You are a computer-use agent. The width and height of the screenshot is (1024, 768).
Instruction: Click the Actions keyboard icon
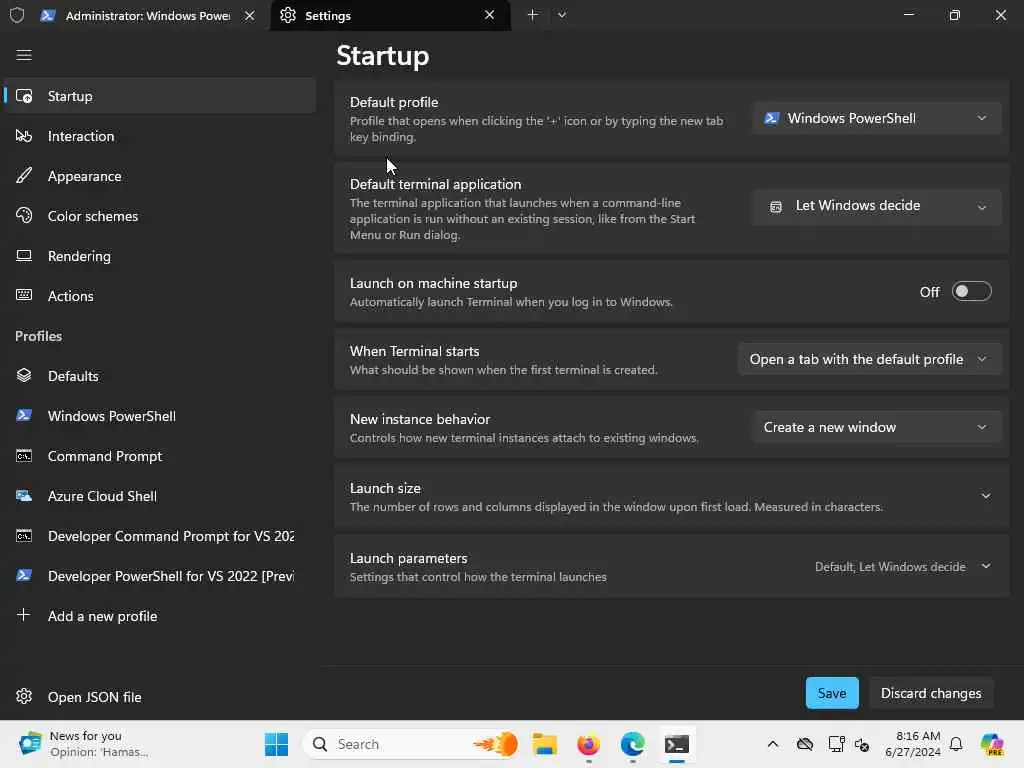(24, 296)
